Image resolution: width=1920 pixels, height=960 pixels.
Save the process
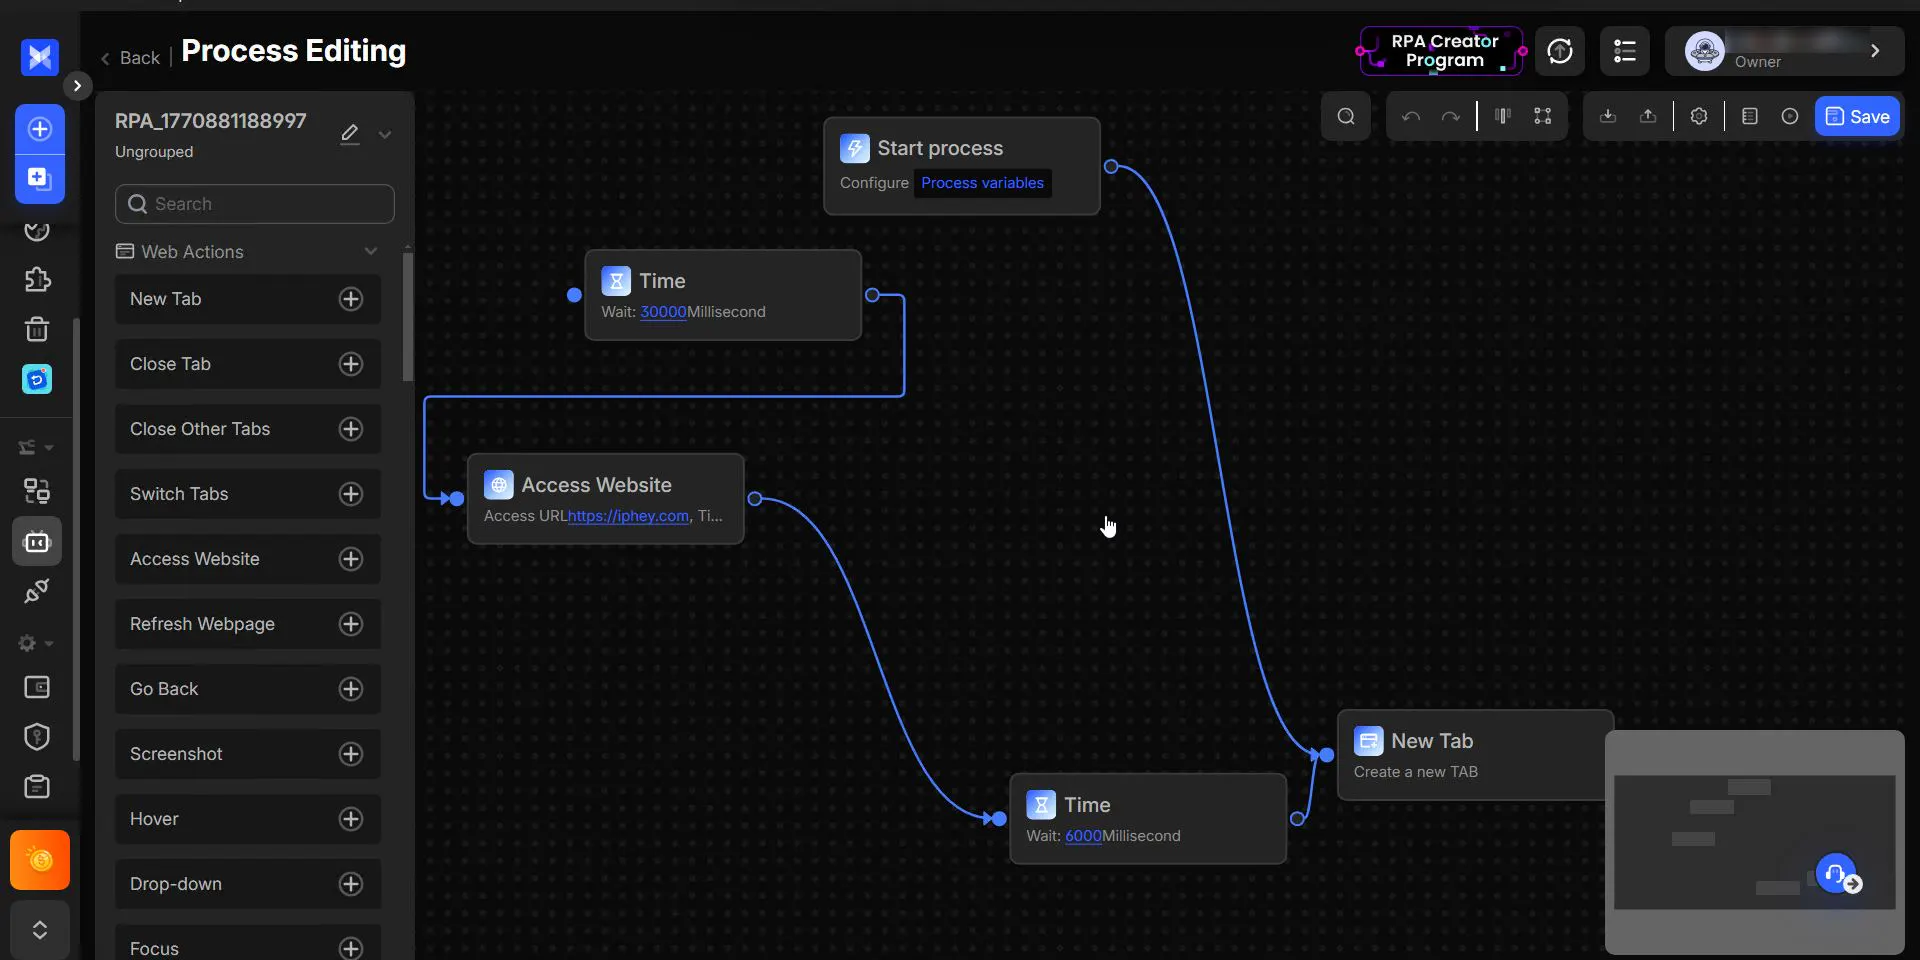click(1857, 117)
